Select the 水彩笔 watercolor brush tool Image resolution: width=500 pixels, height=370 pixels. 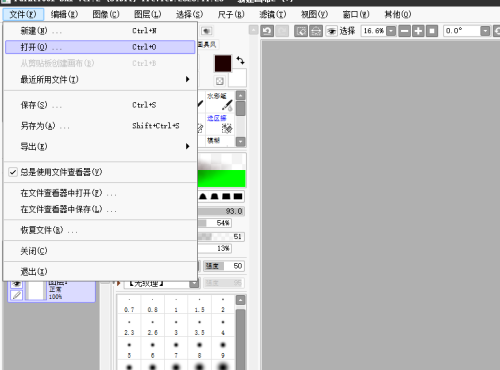point(220,102)
